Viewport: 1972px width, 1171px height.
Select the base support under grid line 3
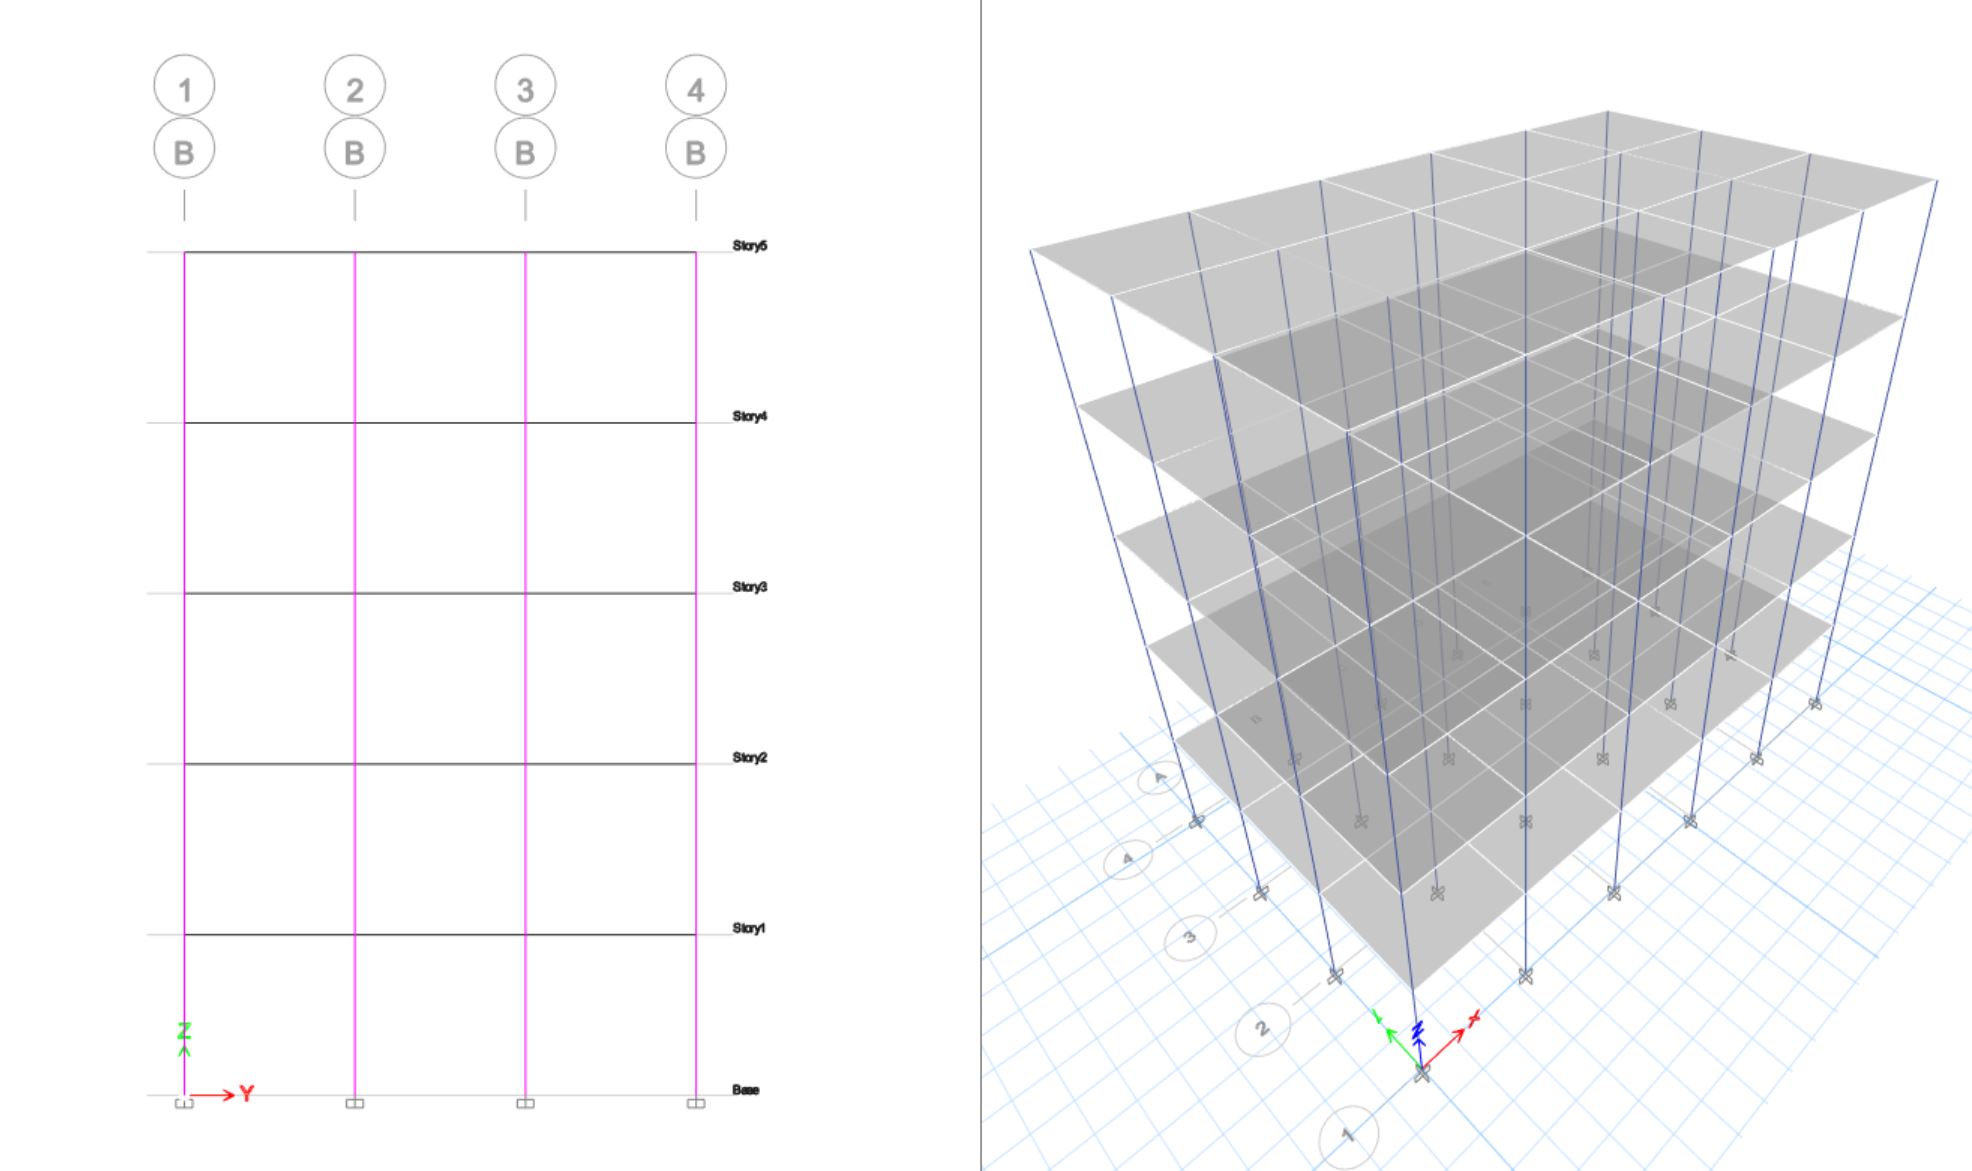525,1103
